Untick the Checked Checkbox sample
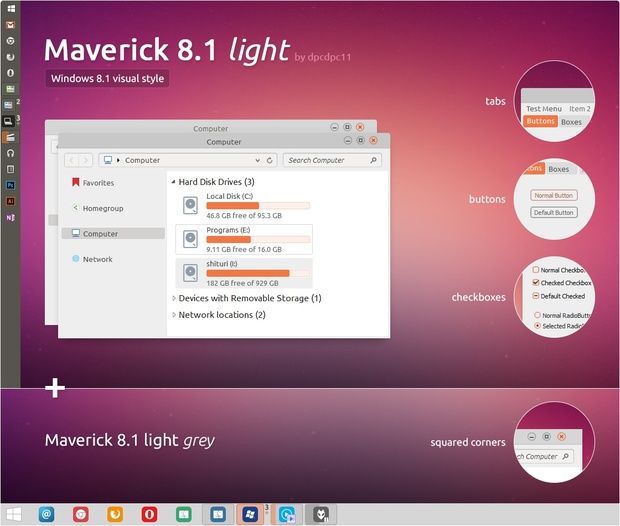Image resolution: width=620 pixels, height=526 pixels. click(x=536, y=282)
